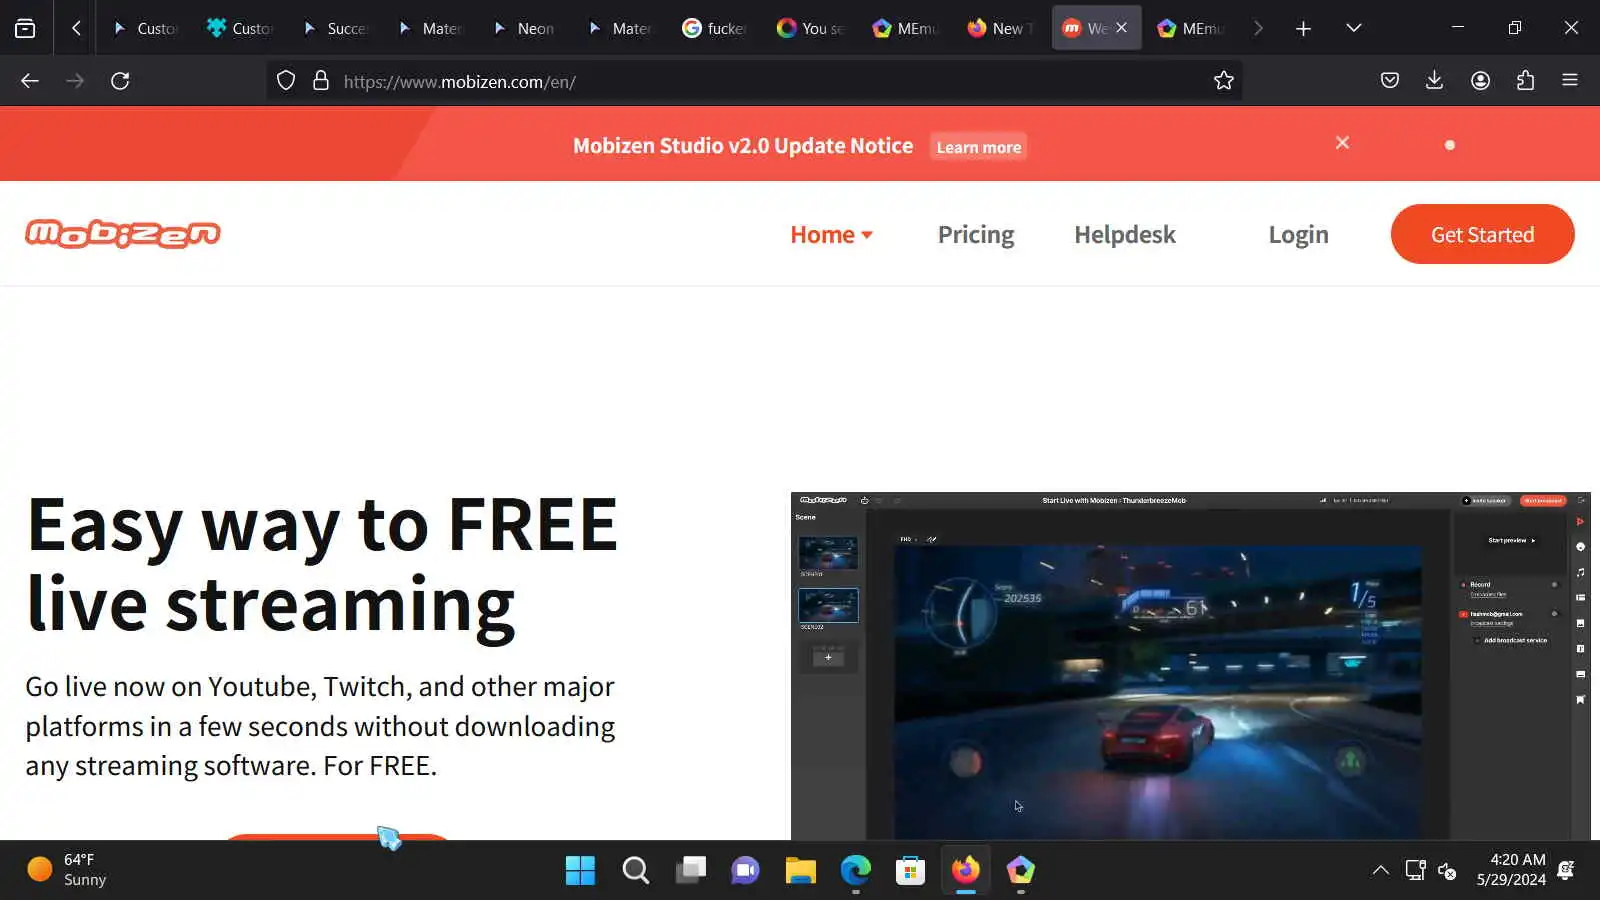Screen dimensions: 1600x900
Task: Open the Pricing page
Action: [976, 235]
